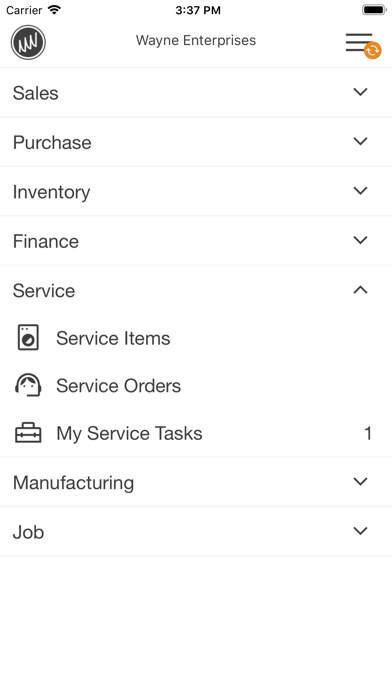The height and width of the screenshot is (696, 392).
Task: Expand the Purchase section chevron
Action: coord(360,141)
